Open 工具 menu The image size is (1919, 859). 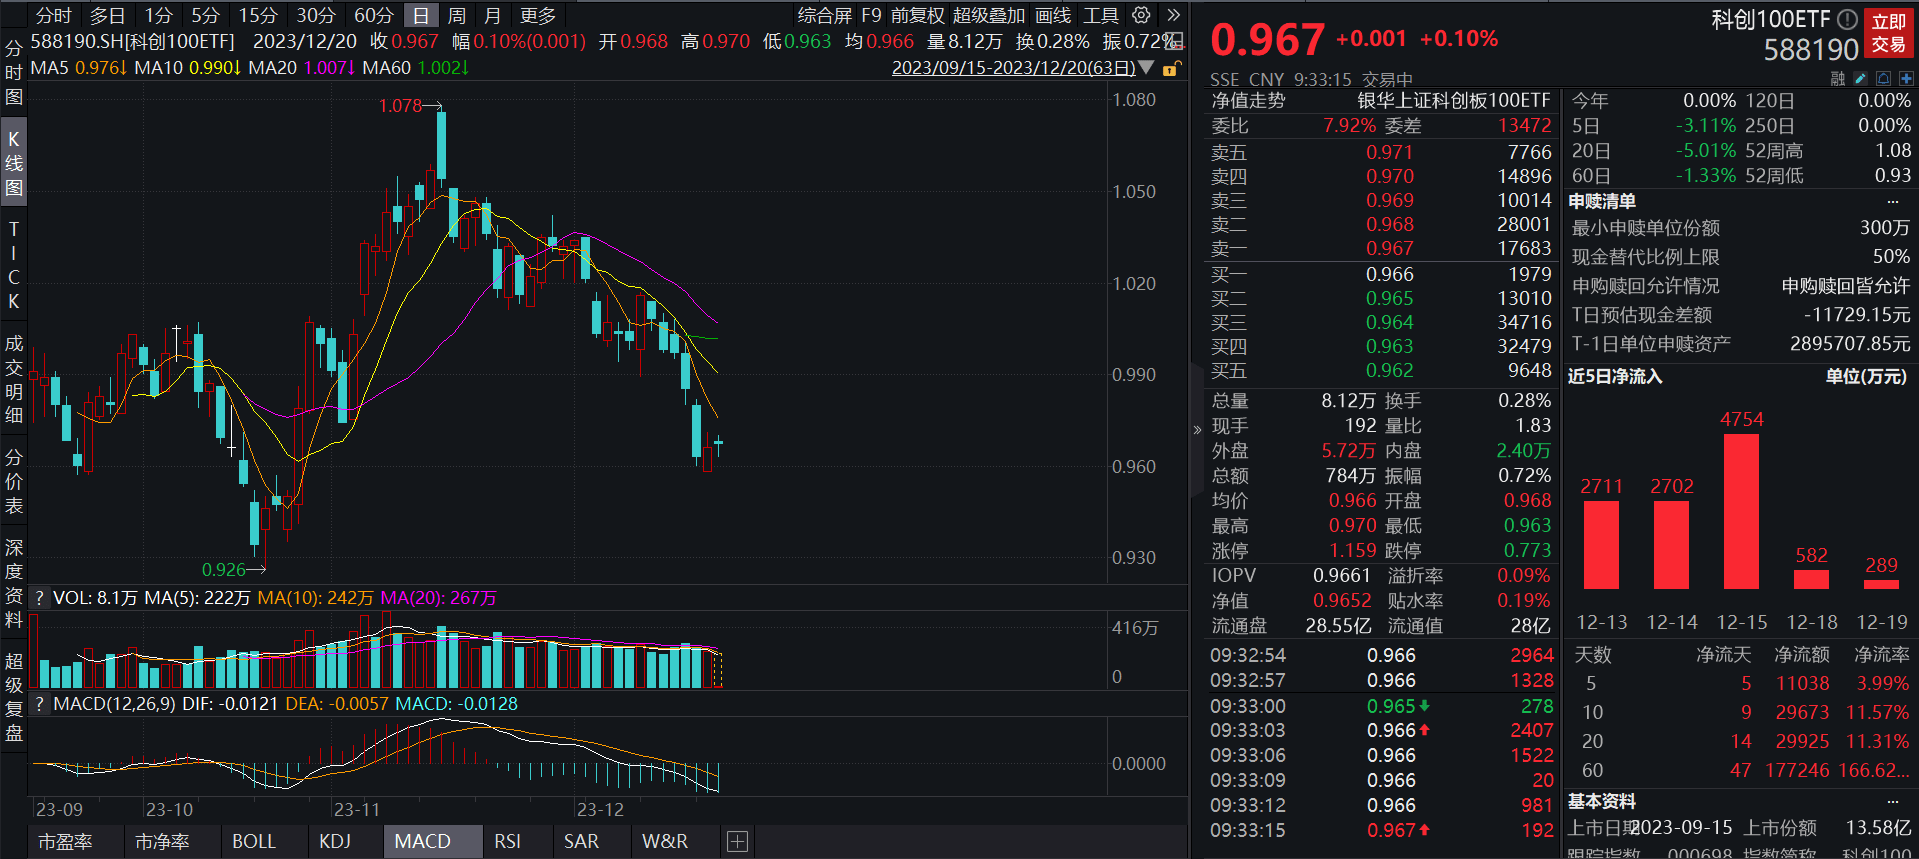[1101, 15]
